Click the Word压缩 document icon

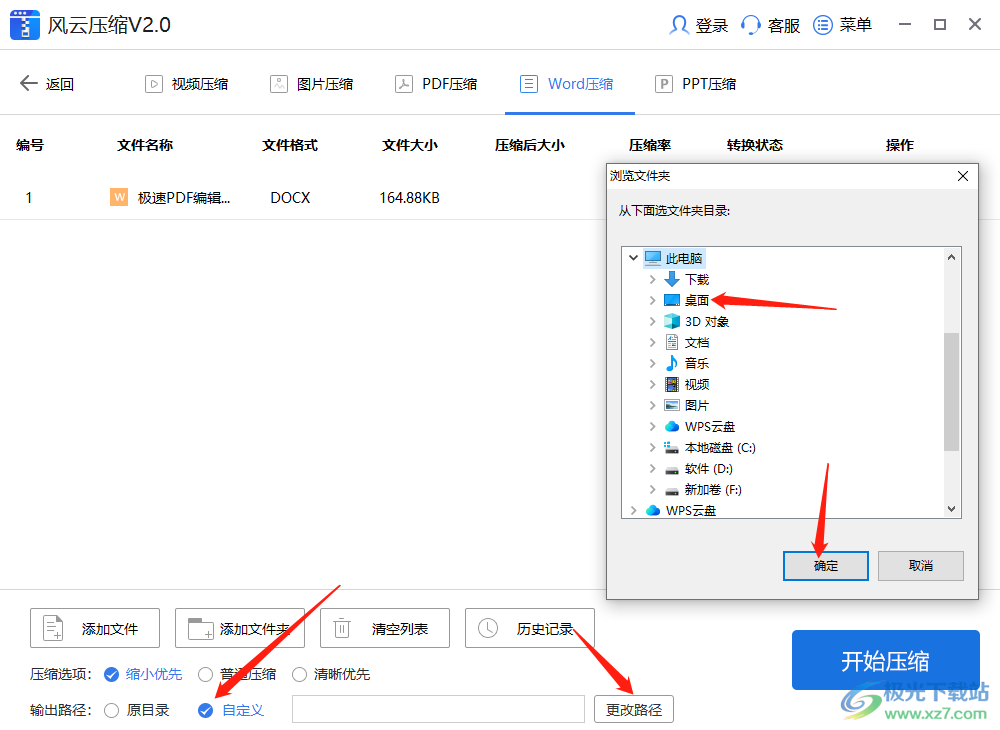click(x=529, y=84)
